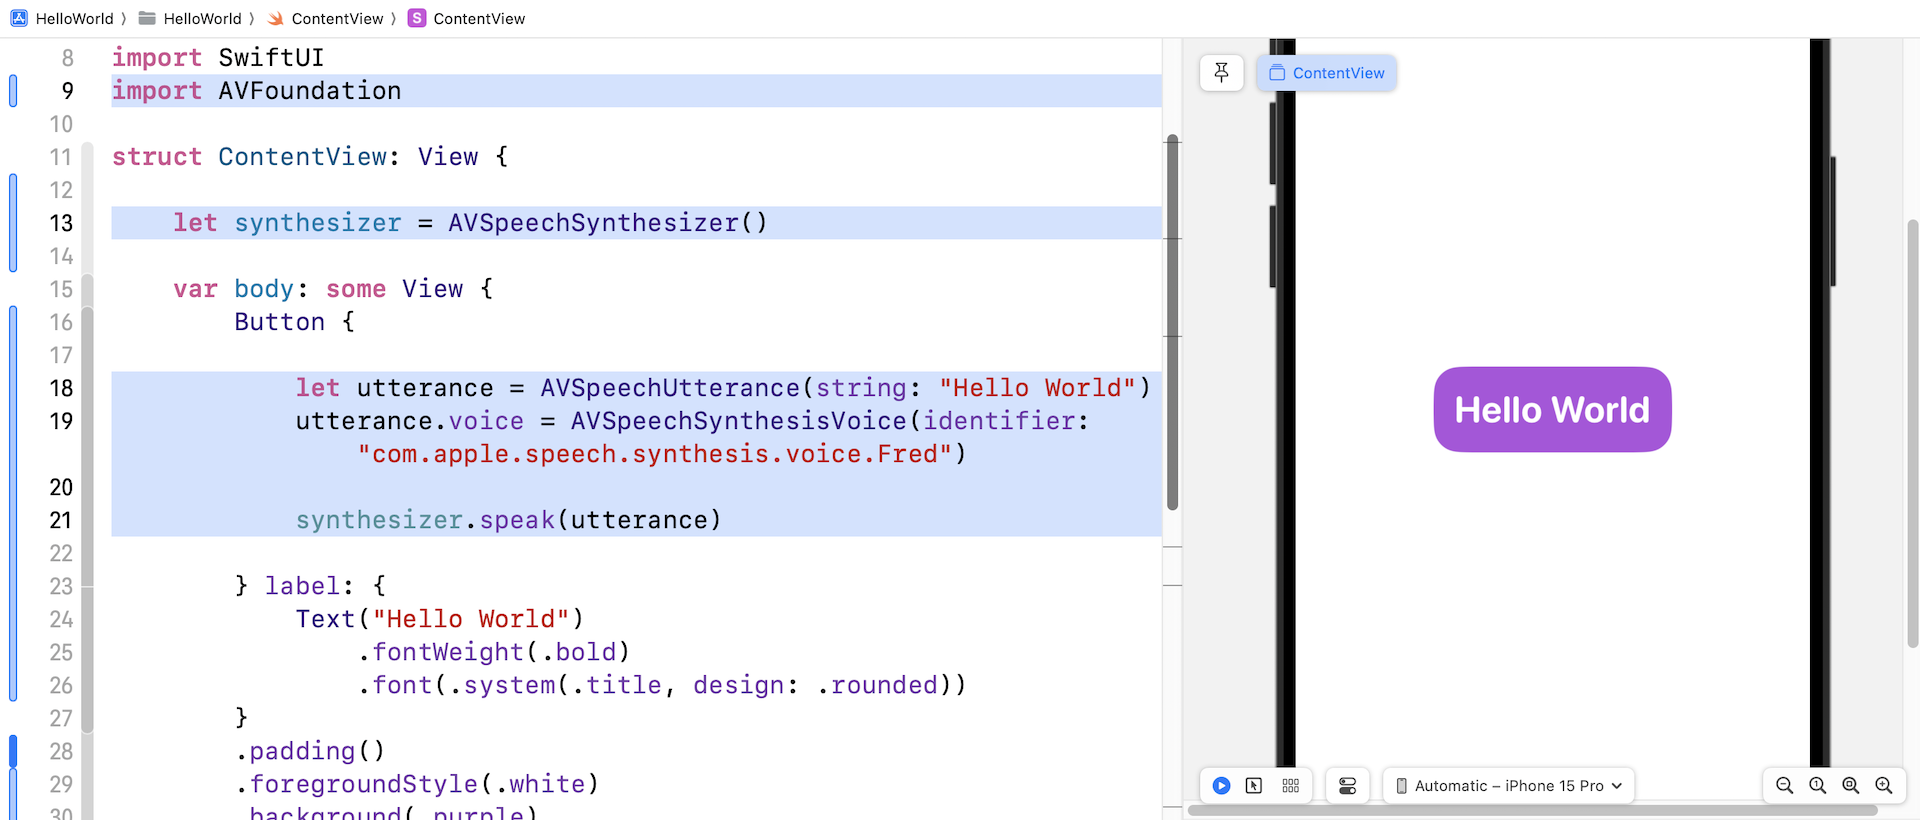Open the preview variants grid
This screenshot has width=1920, height=820.
(1290, 786)
